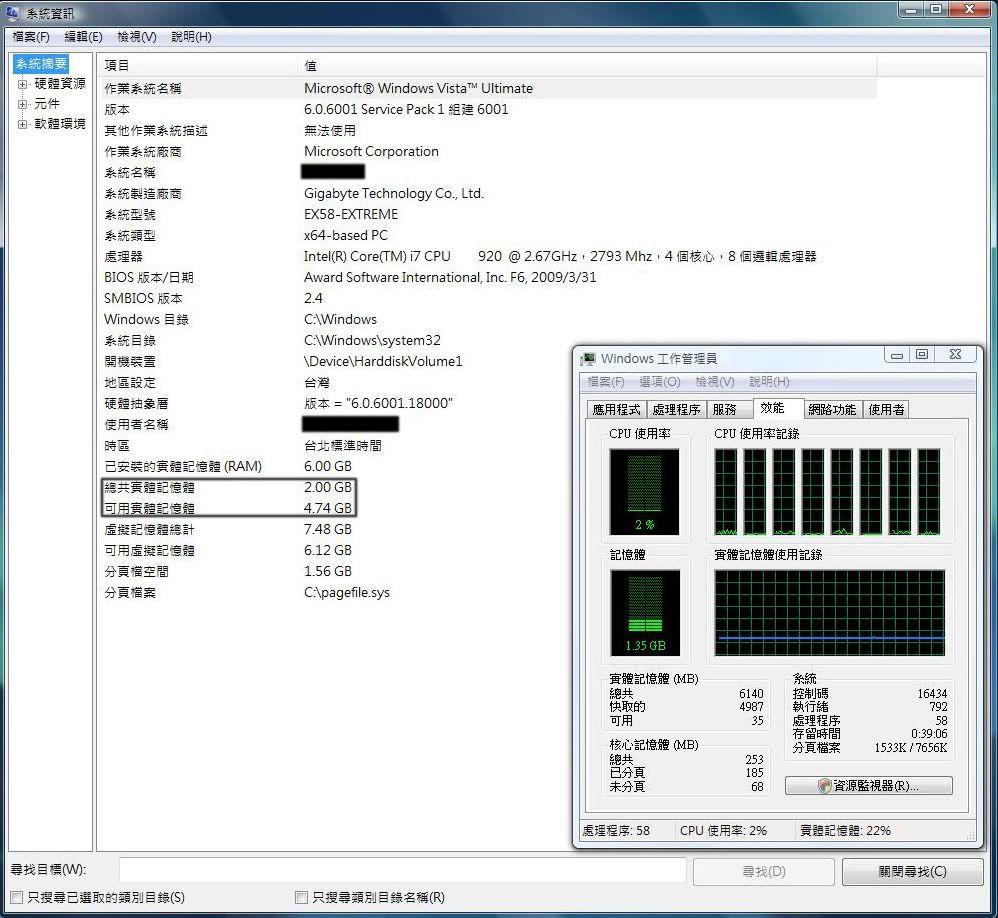Click the 關閉尋找(C) button
Image resolution: width=998 pixels, height=918 pixels.
[912, 872]
